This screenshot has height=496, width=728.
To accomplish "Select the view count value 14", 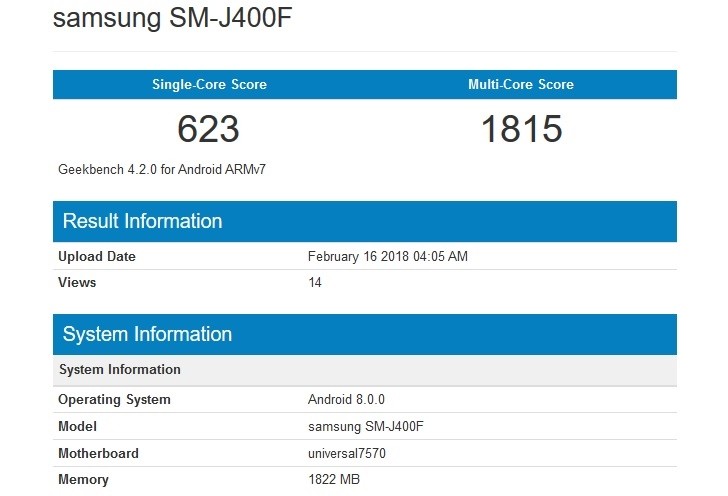I will pos(315,283).
